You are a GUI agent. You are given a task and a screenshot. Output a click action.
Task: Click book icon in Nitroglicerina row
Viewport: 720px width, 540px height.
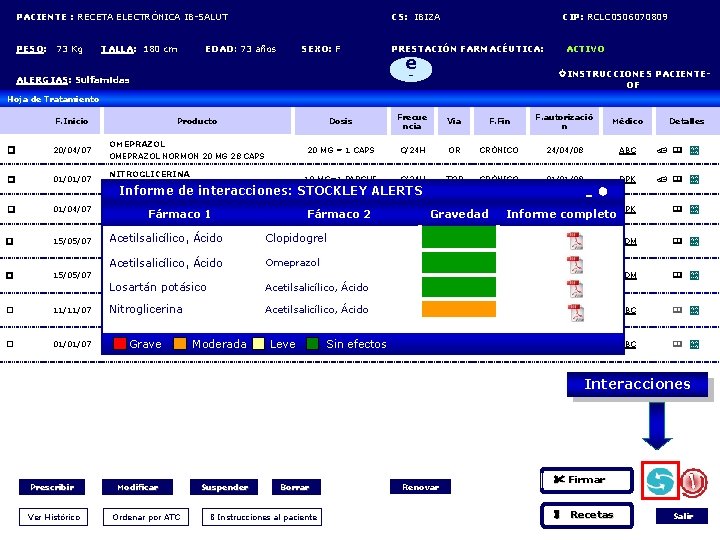click(677, 179)
